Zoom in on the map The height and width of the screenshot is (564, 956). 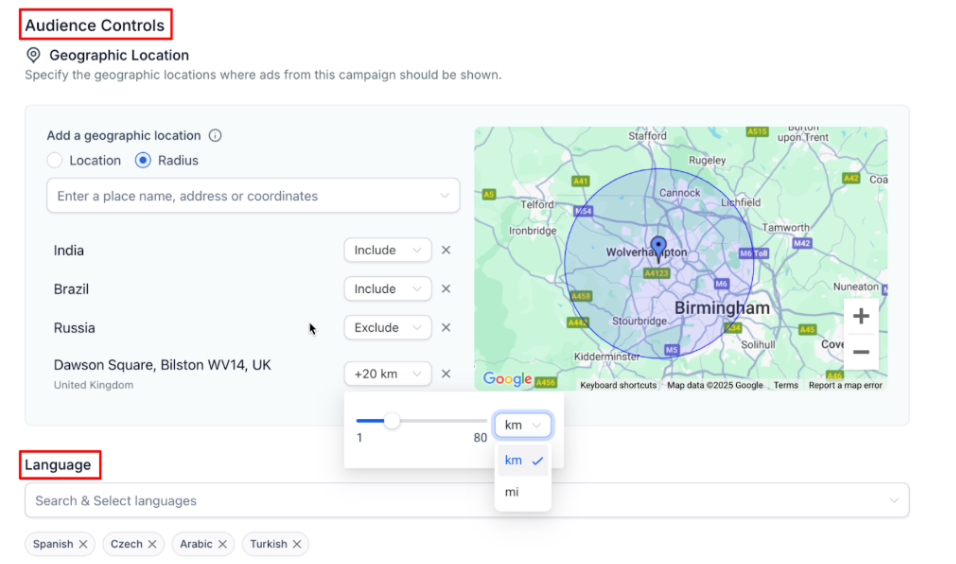click(861, 317)
